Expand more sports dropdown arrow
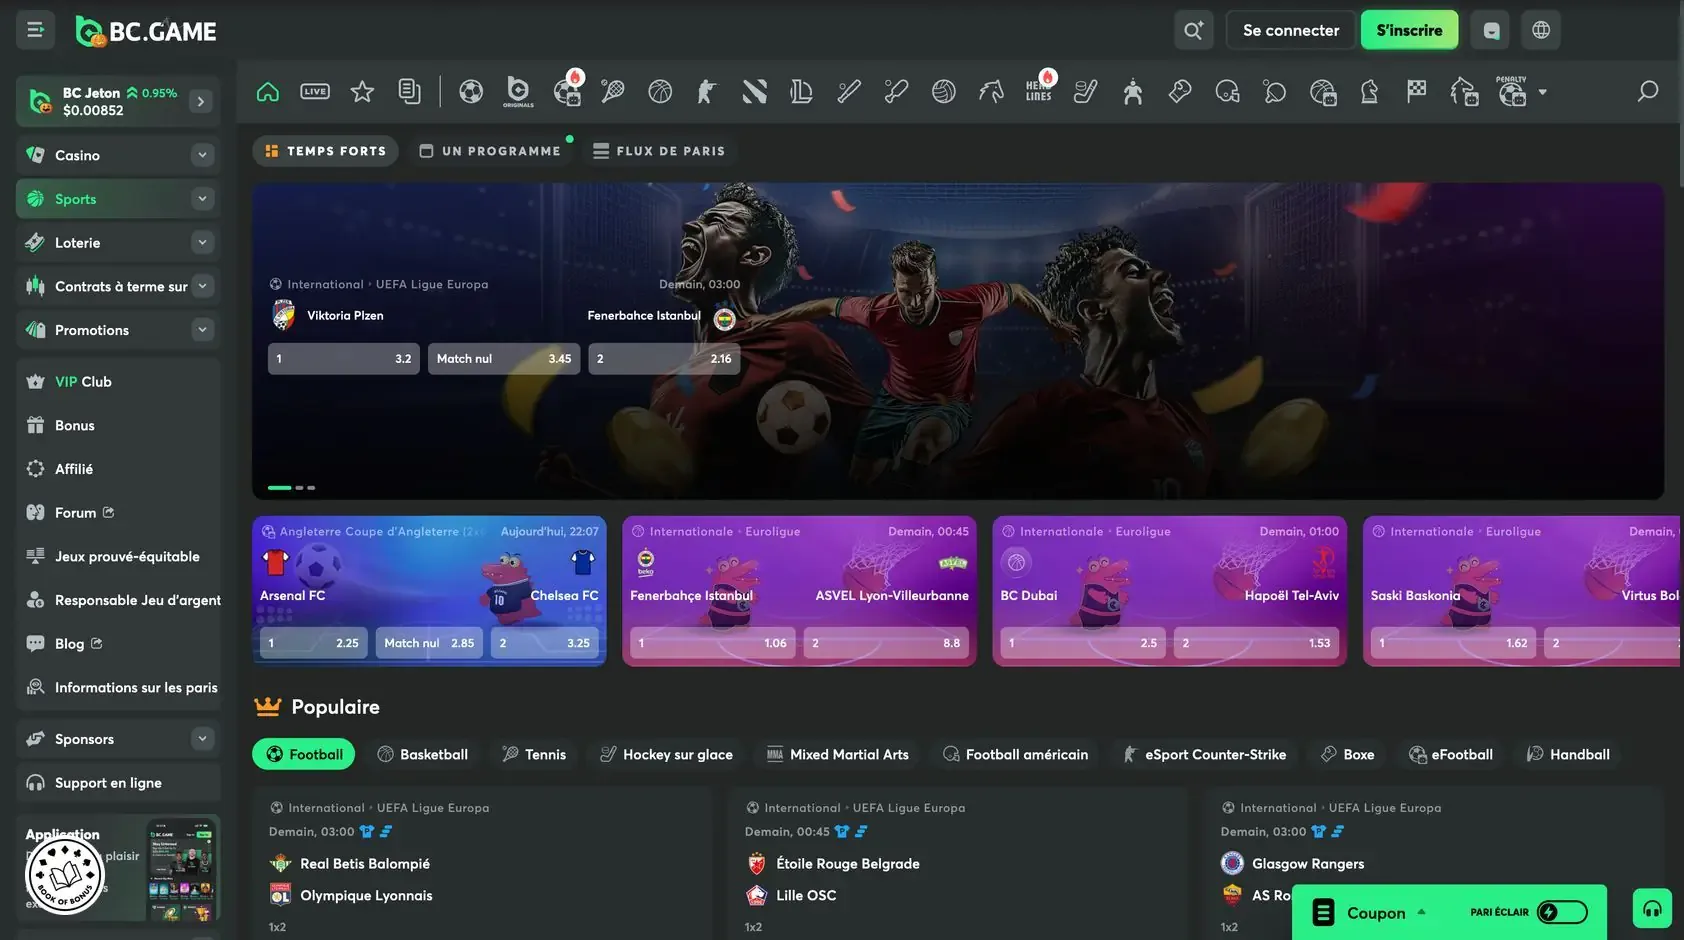This screenshot has width=1684, height=940. click(1543, 92)
